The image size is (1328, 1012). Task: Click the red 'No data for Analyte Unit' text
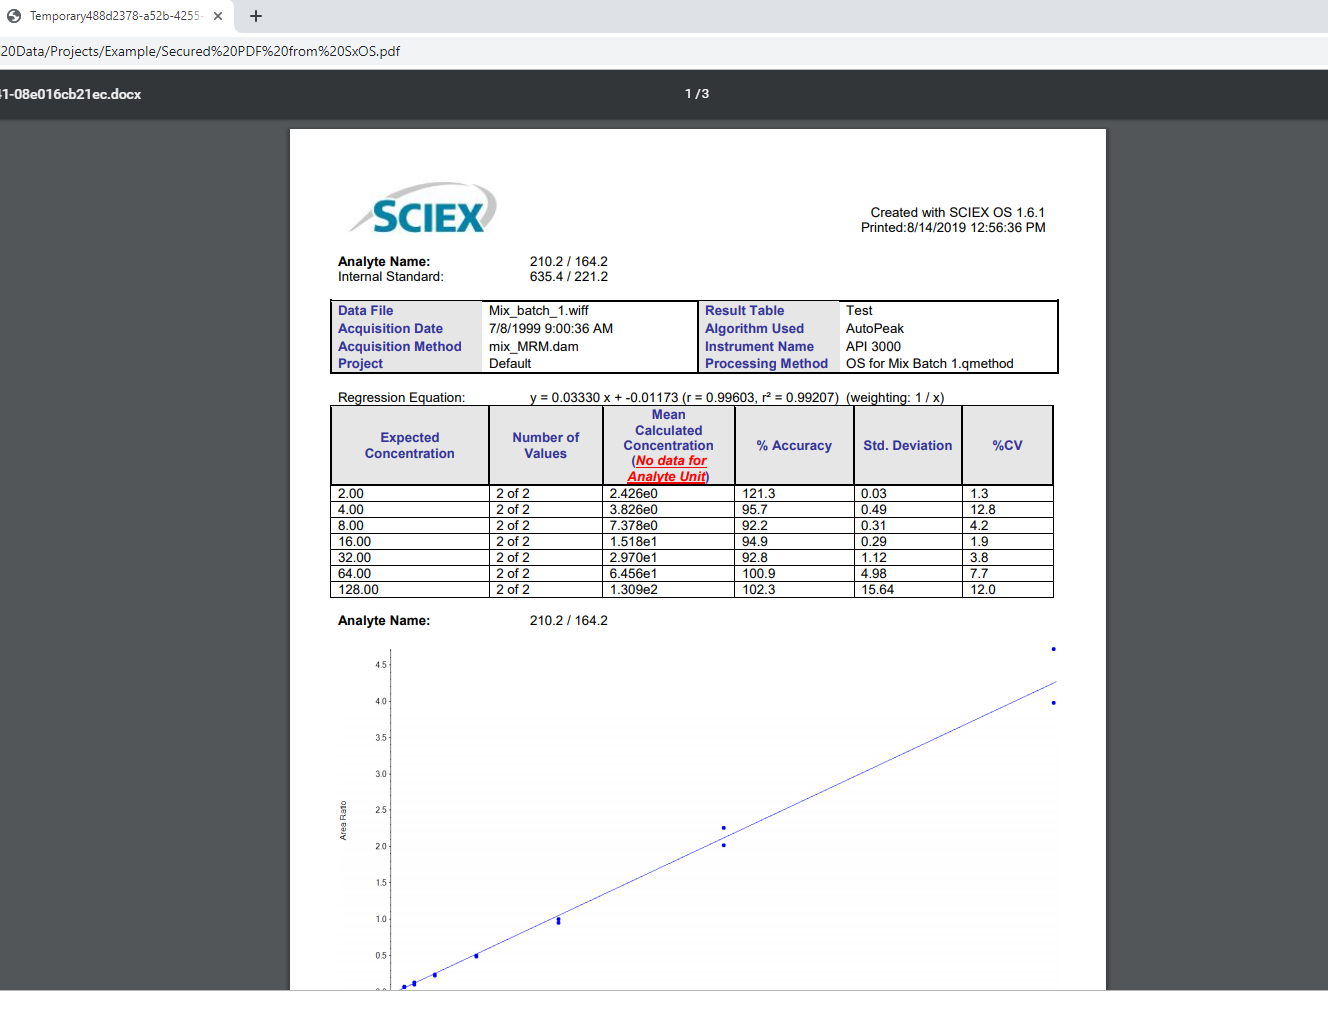coord(669,468)
